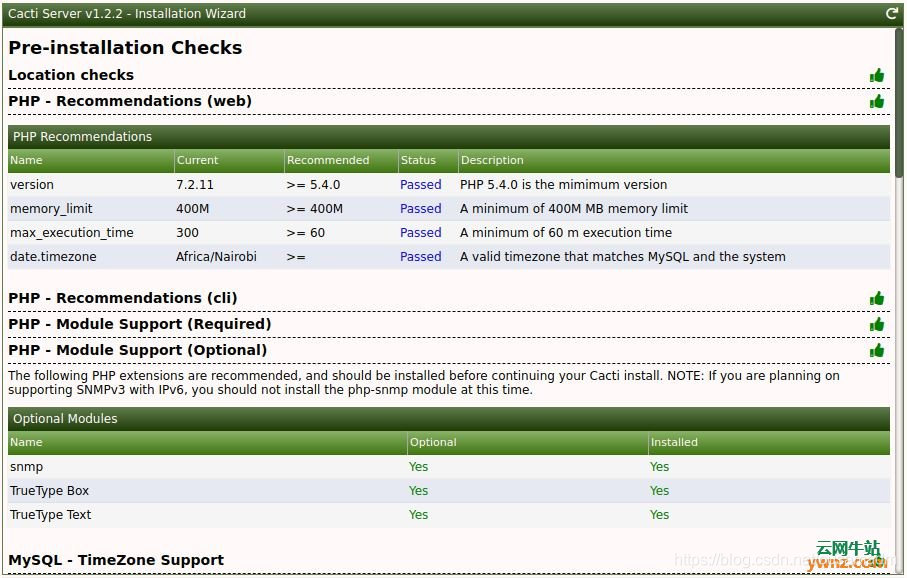Click the Pre-installation Checks heading
907x578 pixels.
point(125,47)
